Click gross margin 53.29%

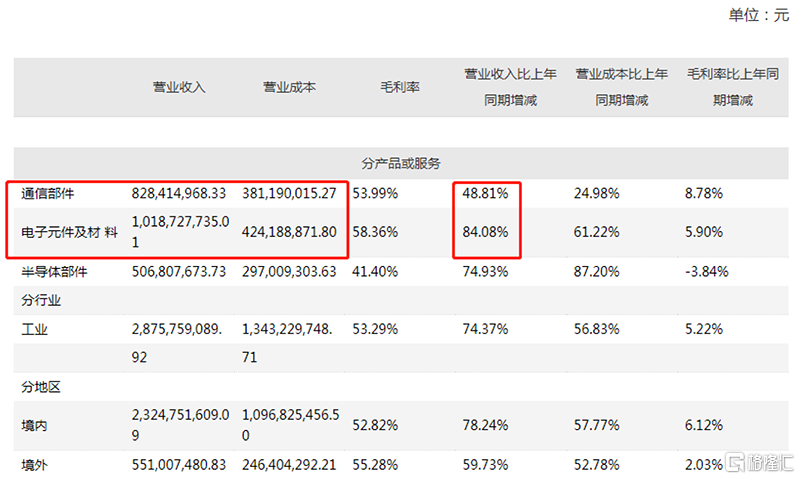375,329
